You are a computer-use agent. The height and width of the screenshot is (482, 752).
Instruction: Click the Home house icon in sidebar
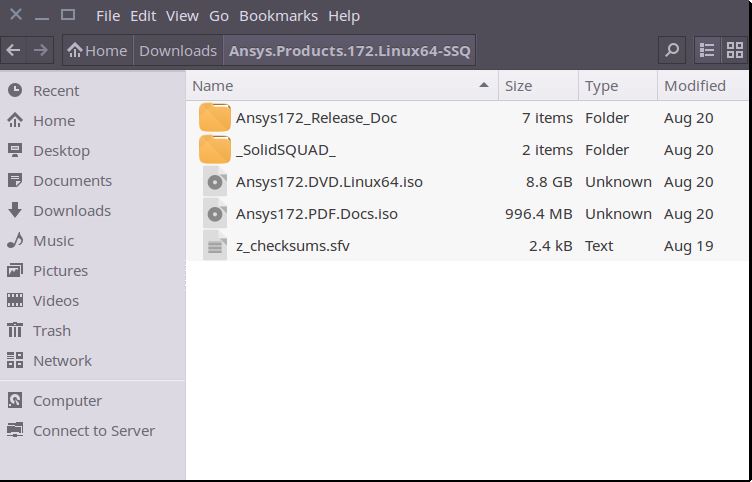[15, 120]
